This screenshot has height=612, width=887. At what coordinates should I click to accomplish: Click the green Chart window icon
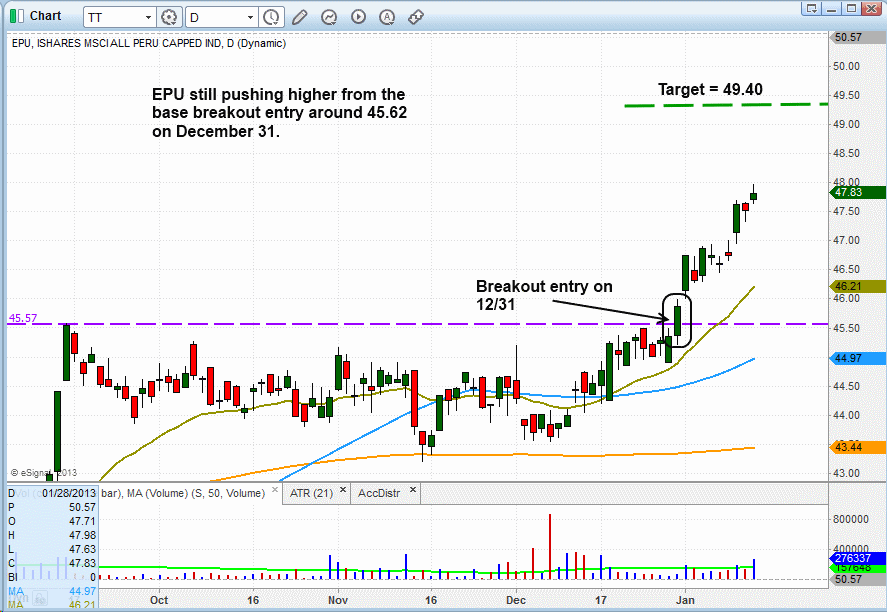click(x=17, y=16)
